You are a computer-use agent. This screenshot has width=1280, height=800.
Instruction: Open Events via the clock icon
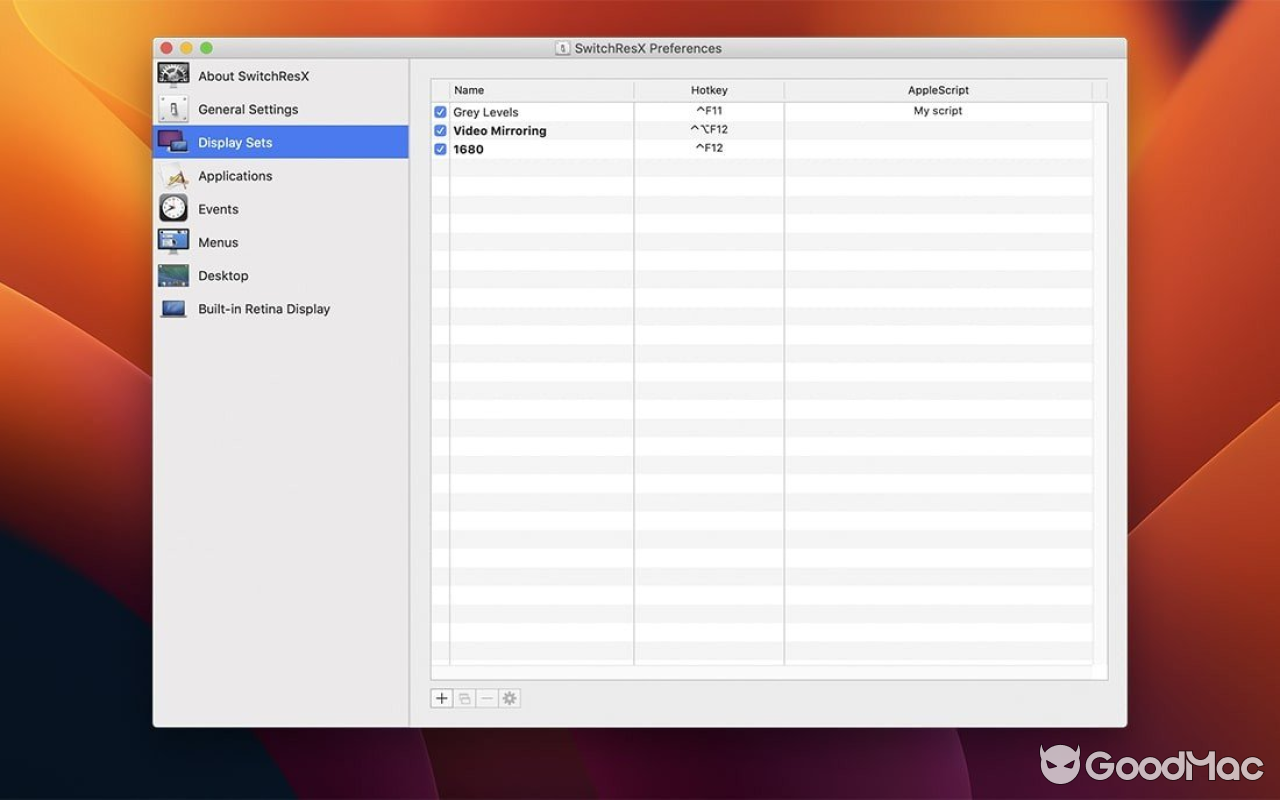172,208
